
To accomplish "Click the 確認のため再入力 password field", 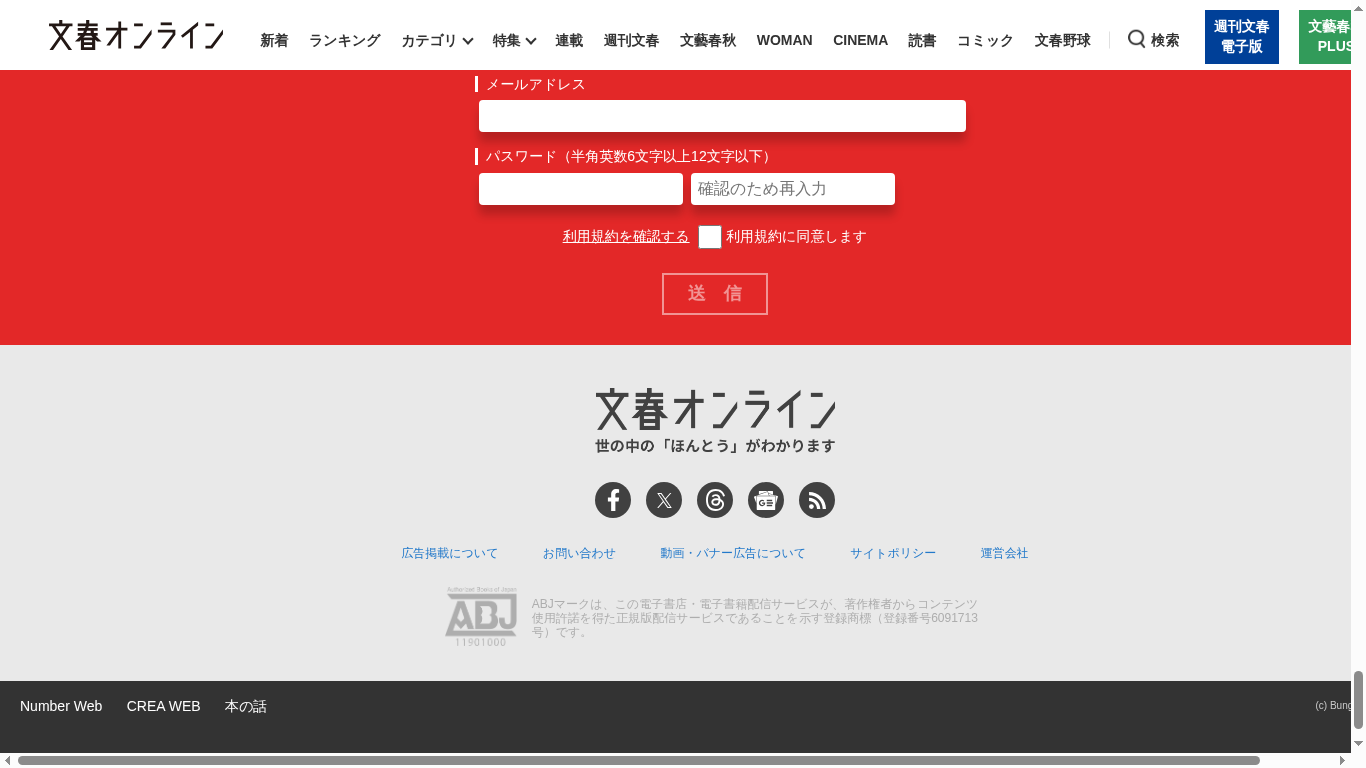I will pos(792,189).
